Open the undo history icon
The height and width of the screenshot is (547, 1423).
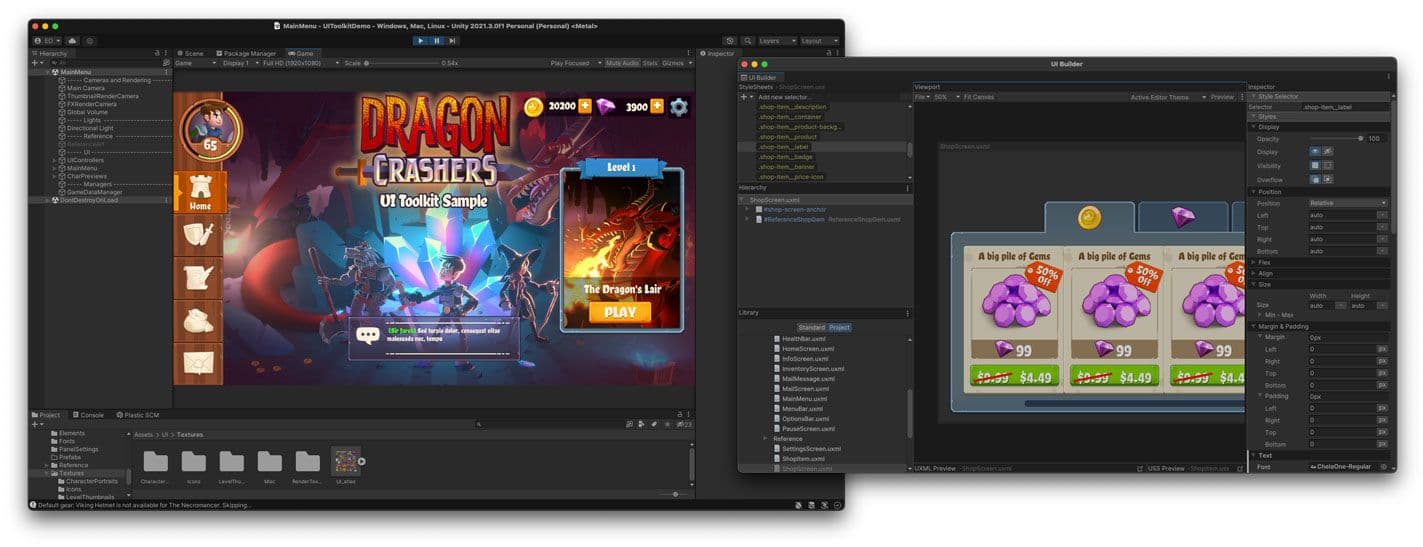point(730,41)
